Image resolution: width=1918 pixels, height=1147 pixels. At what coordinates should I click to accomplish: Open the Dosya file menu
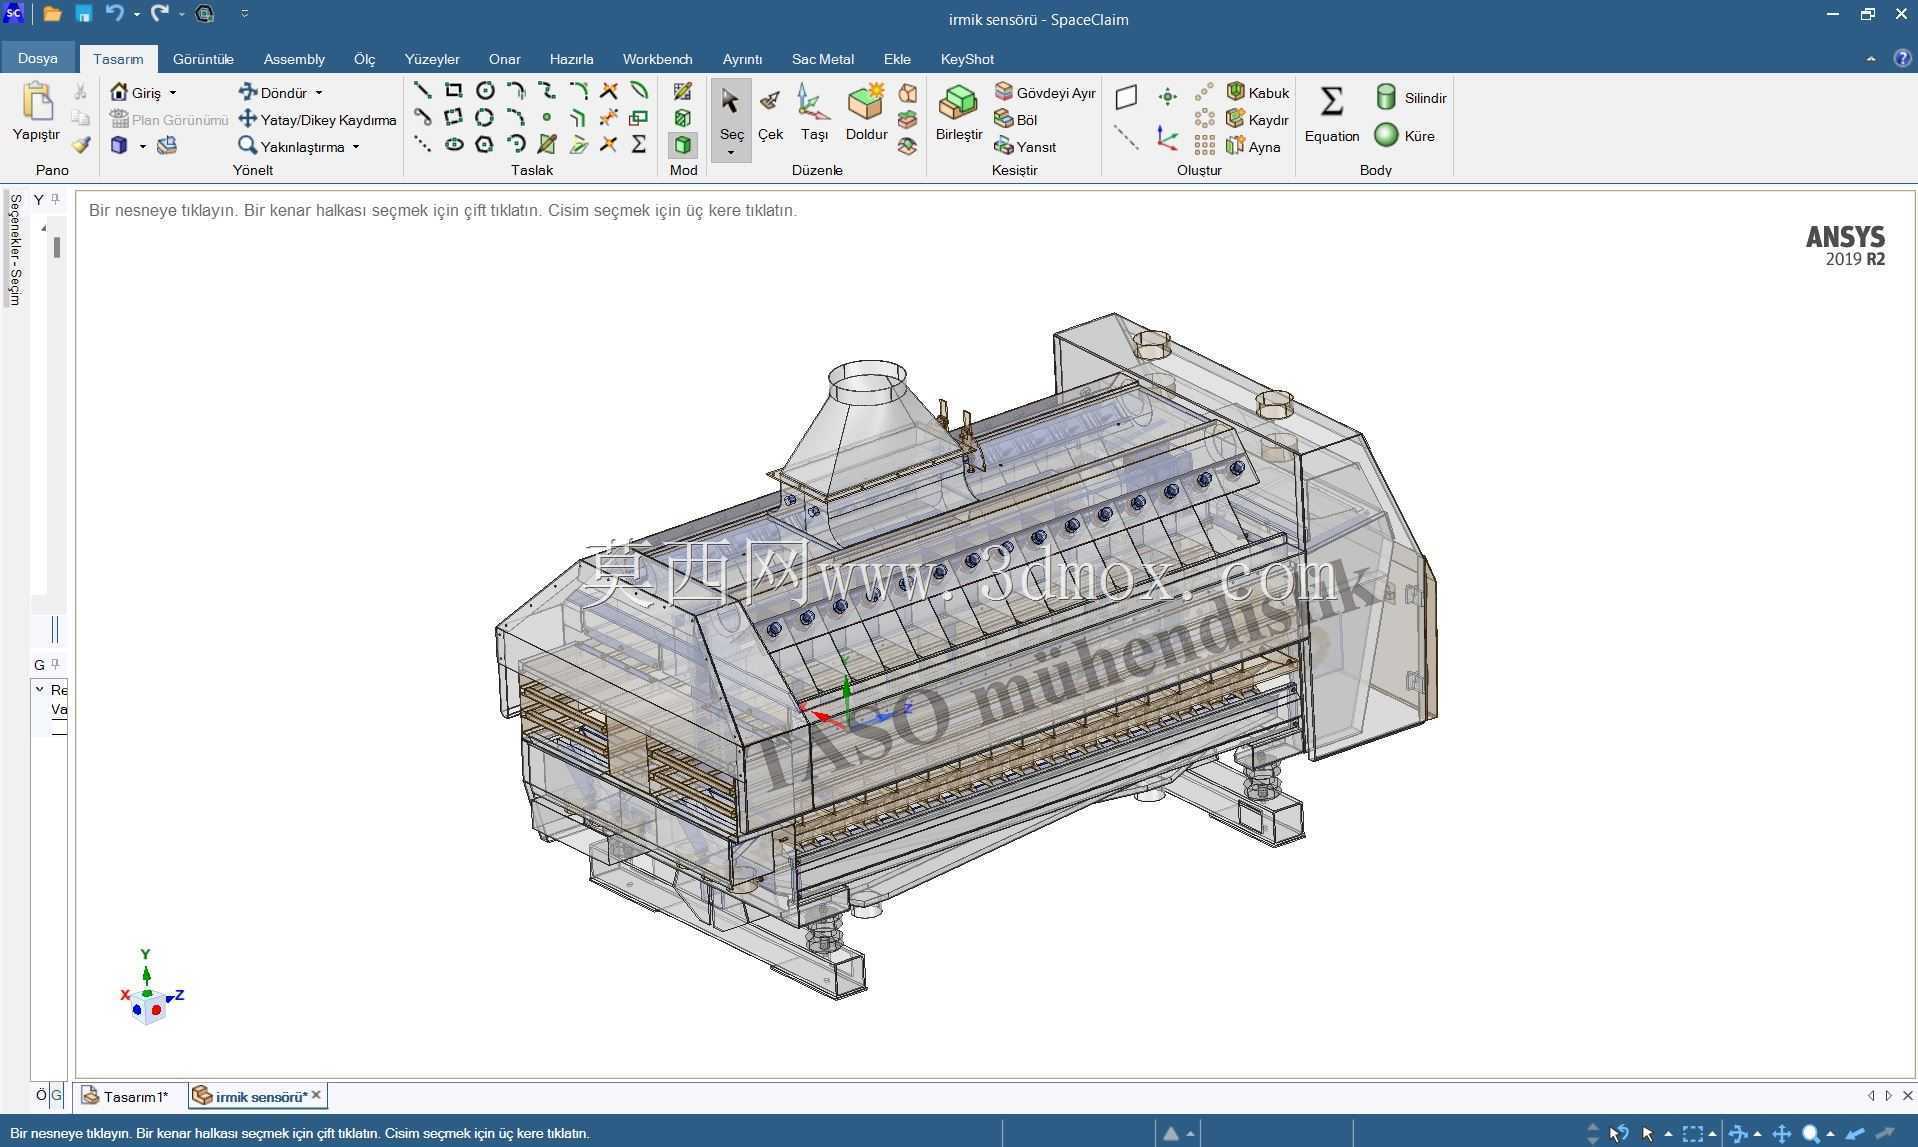pyautogui.click(x=38, y=58)
